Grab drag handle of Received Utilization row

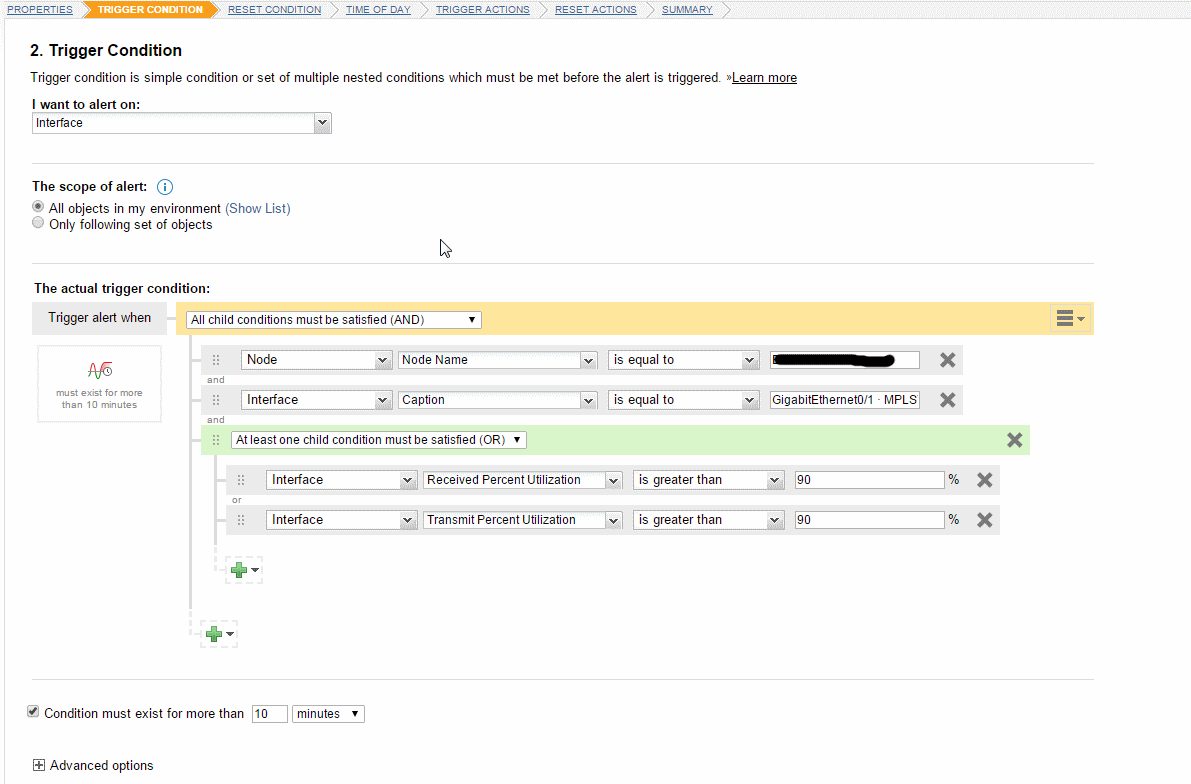(241, 480)
